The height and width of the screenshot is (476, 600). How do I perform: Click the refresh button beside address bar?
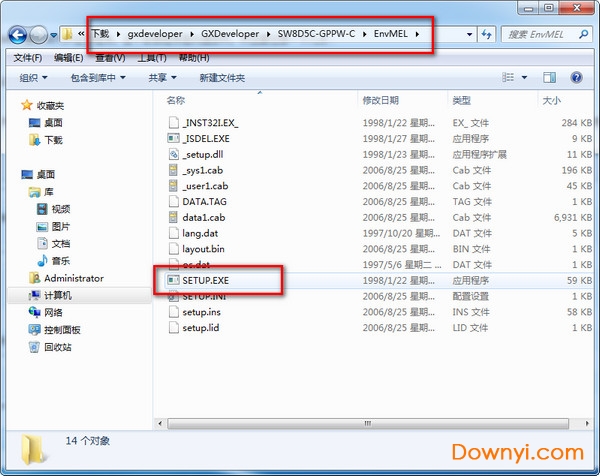coord(486,34)
